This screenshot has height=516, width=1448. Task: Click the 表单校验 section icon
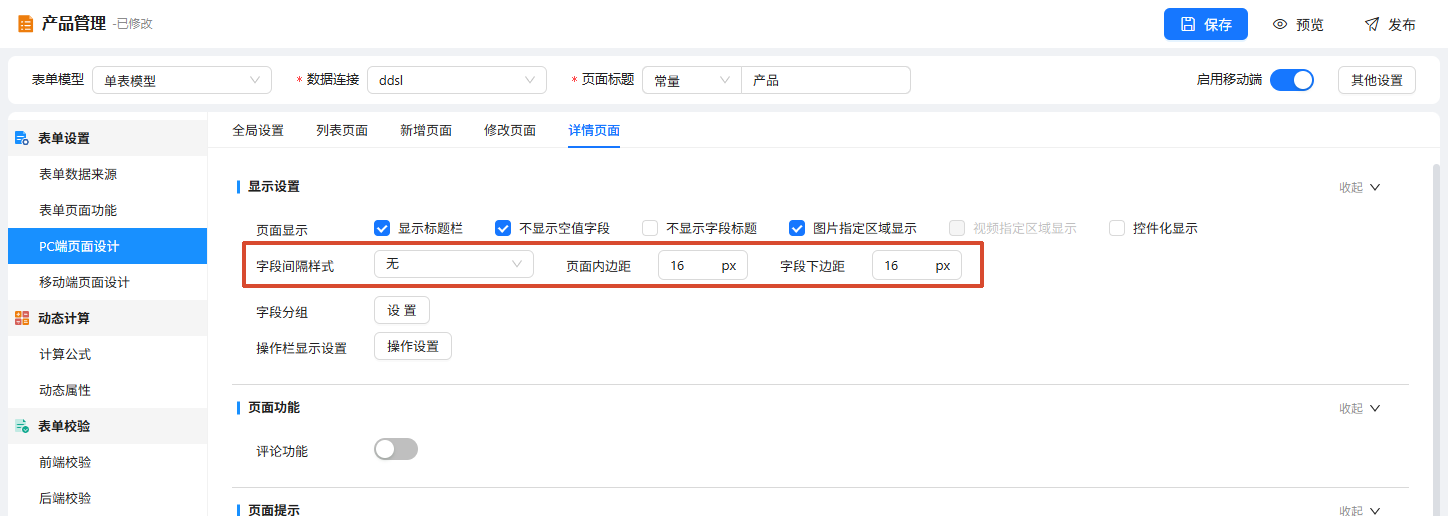(21, 426)
